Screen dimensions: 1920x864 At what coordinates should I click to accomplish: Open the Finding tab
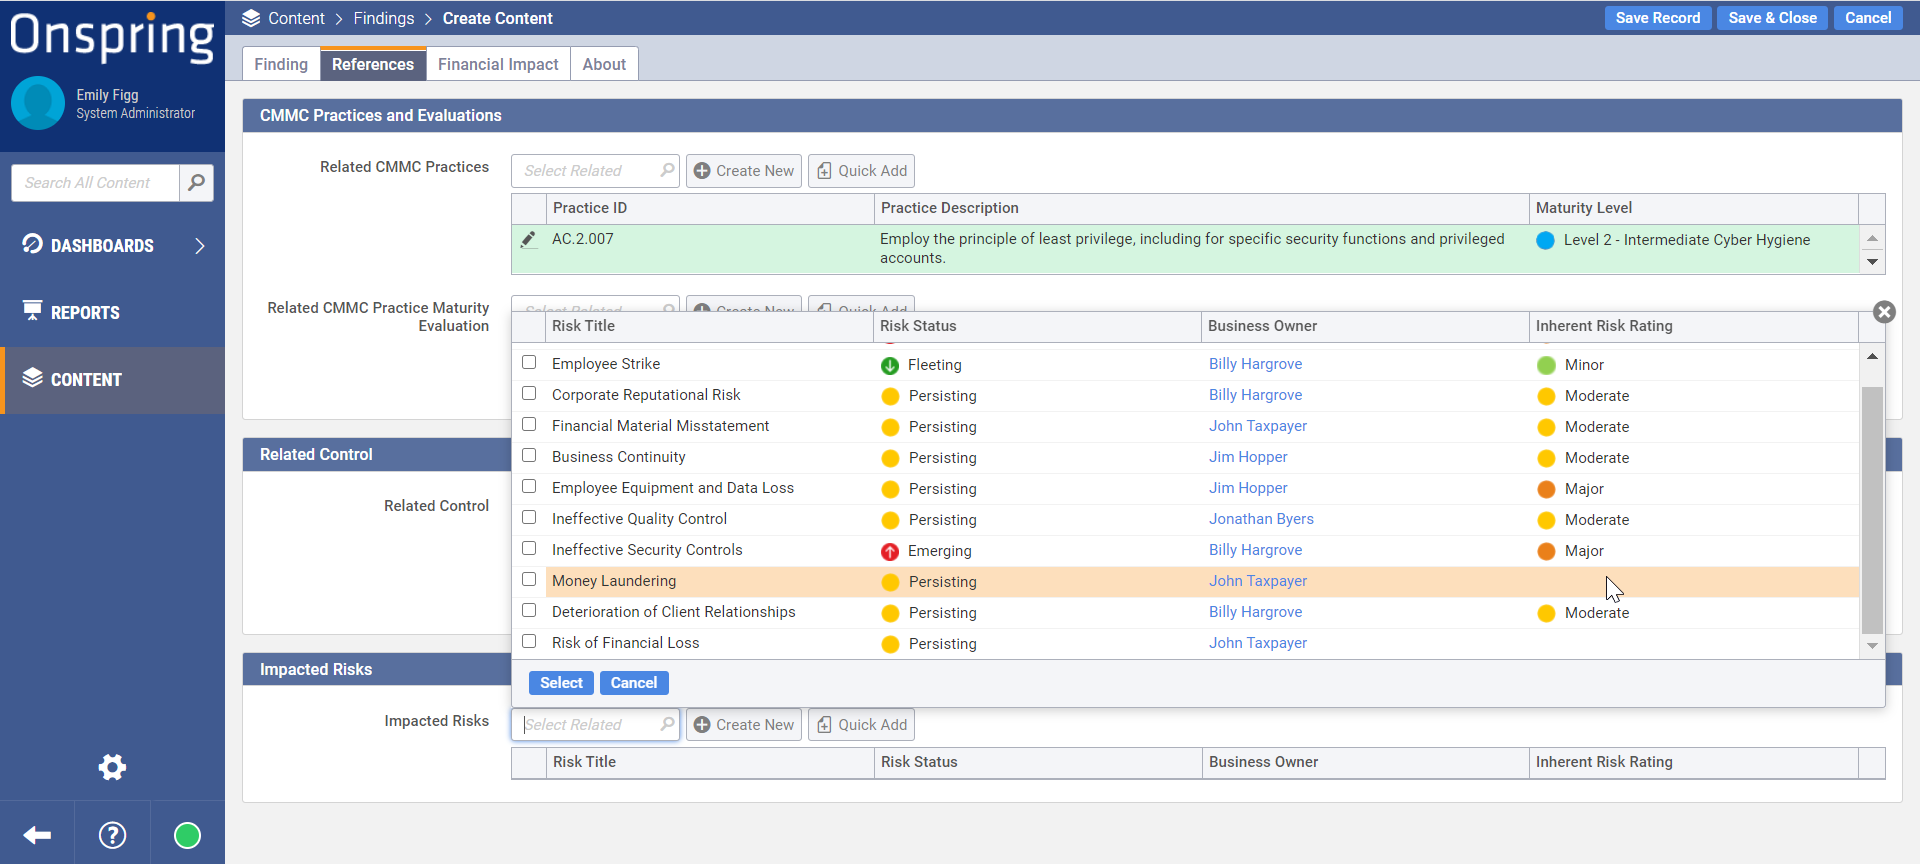point(281,64)
